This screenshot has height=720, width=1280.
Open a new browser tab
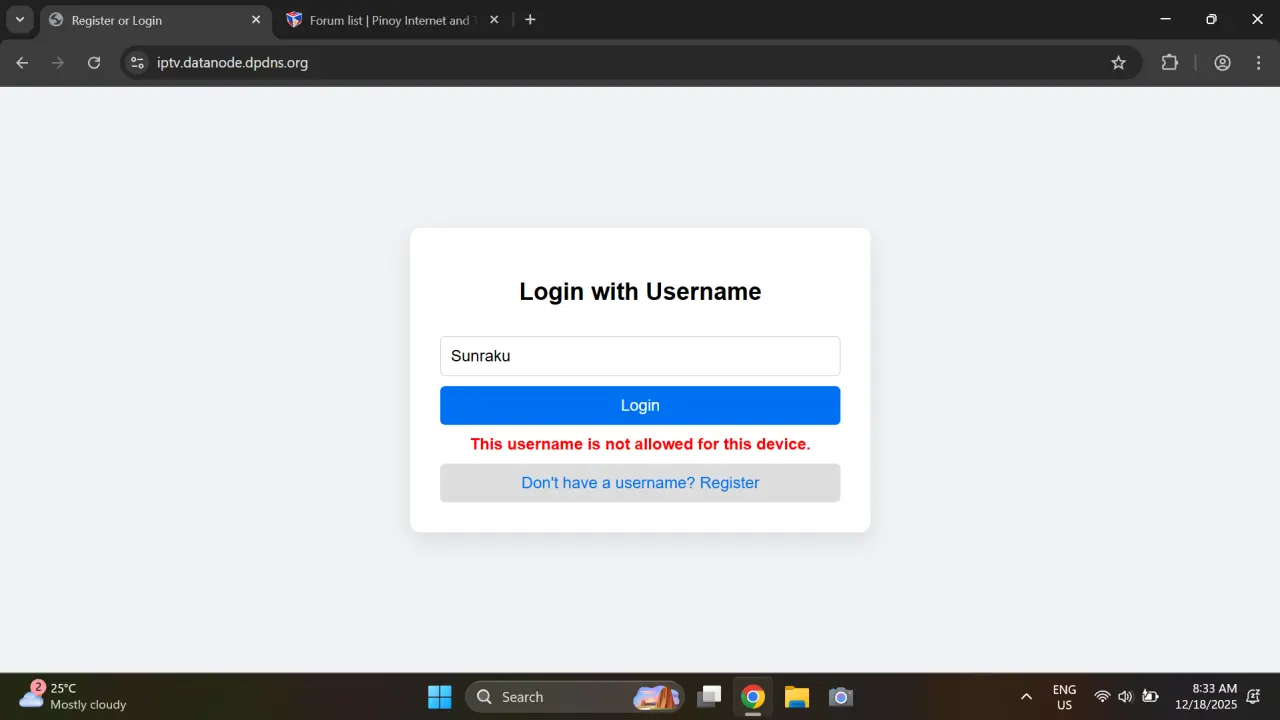pyautogui.click(x=530, y=20)
